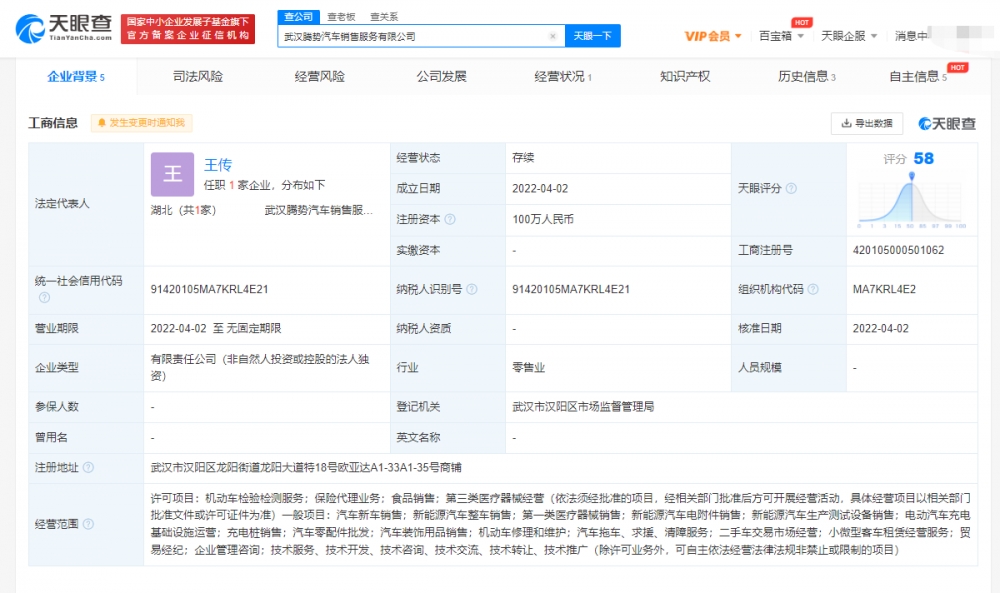Click the 登记机关 value 武汉市汉阳区市场监督管理局
1000x593 pixels.
pyautogui.click(x=583, y=407)
